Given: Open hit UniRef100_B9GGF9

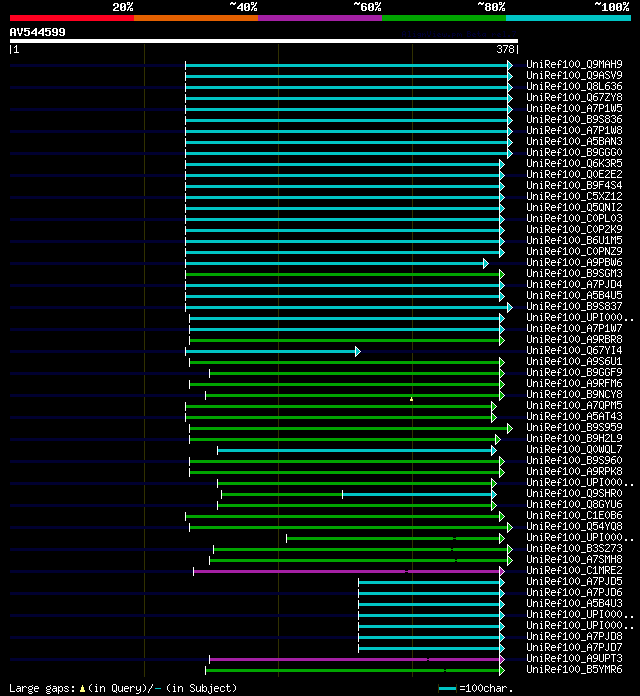Looking at the screenshot, I should (x=574, y=372).
